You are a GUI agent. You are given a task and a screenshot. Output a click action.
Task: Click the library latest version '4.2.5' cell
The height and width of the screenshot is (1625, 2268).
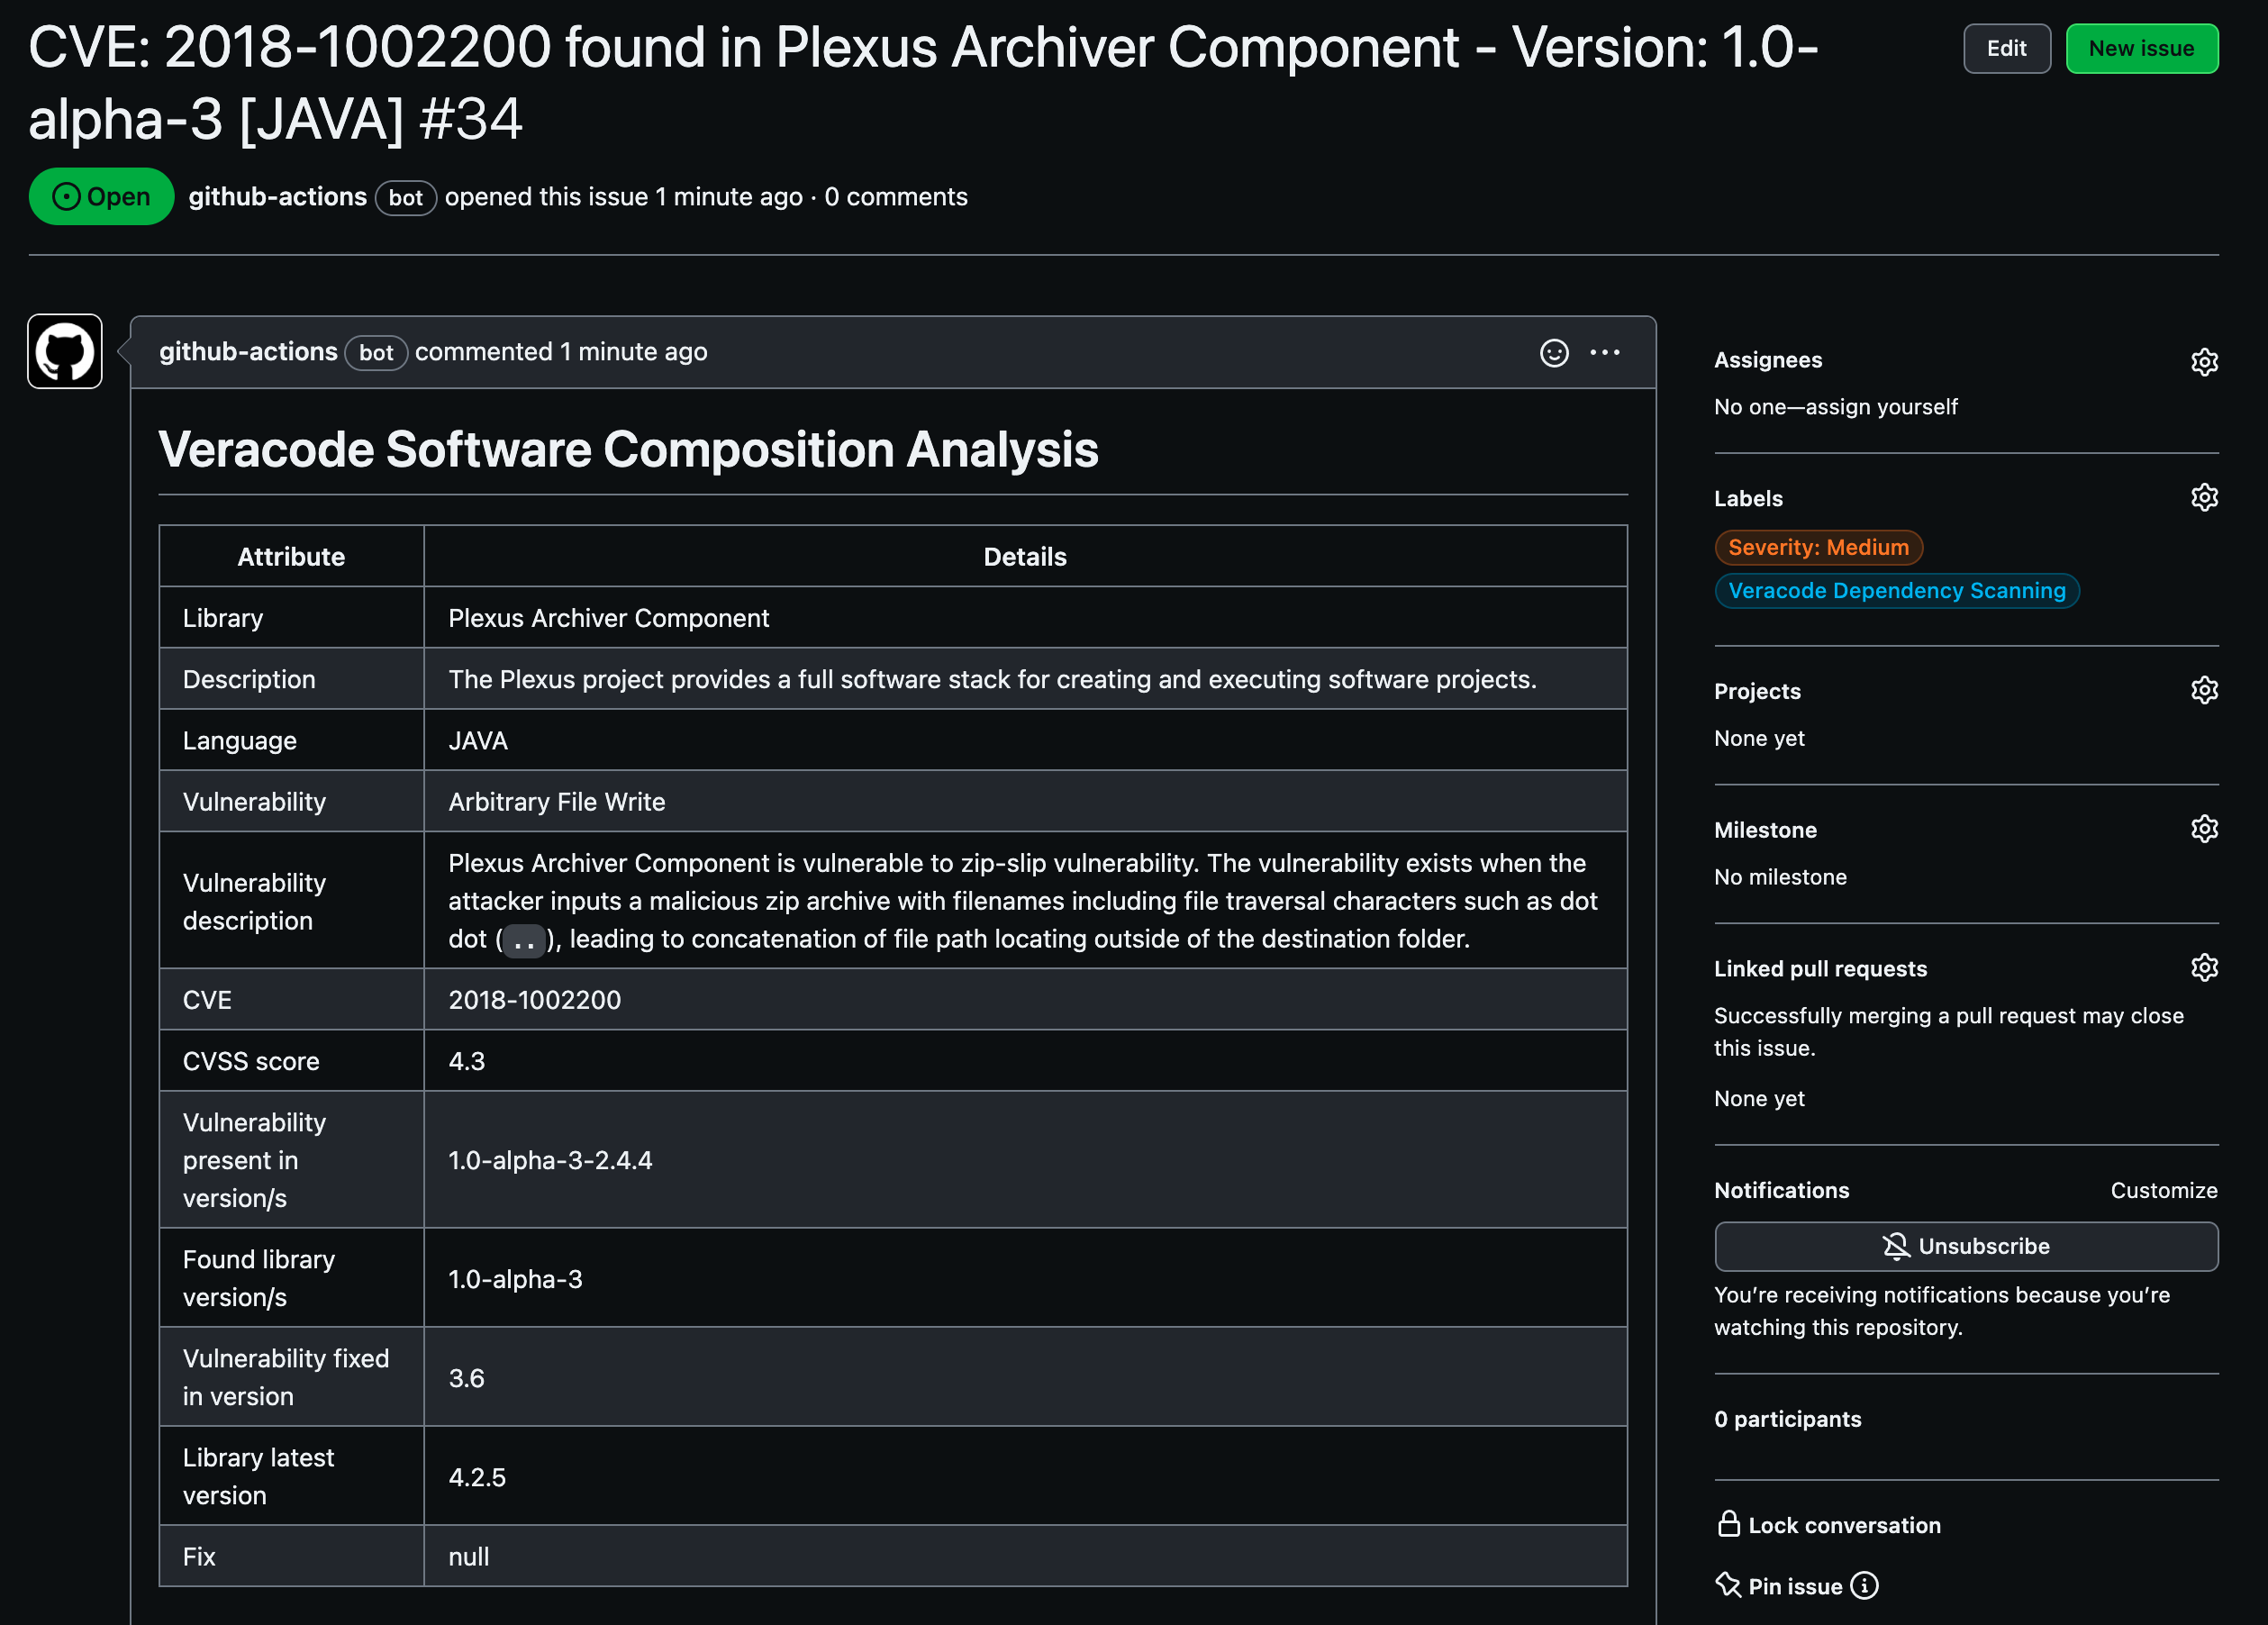(x=1025, y=1476)
